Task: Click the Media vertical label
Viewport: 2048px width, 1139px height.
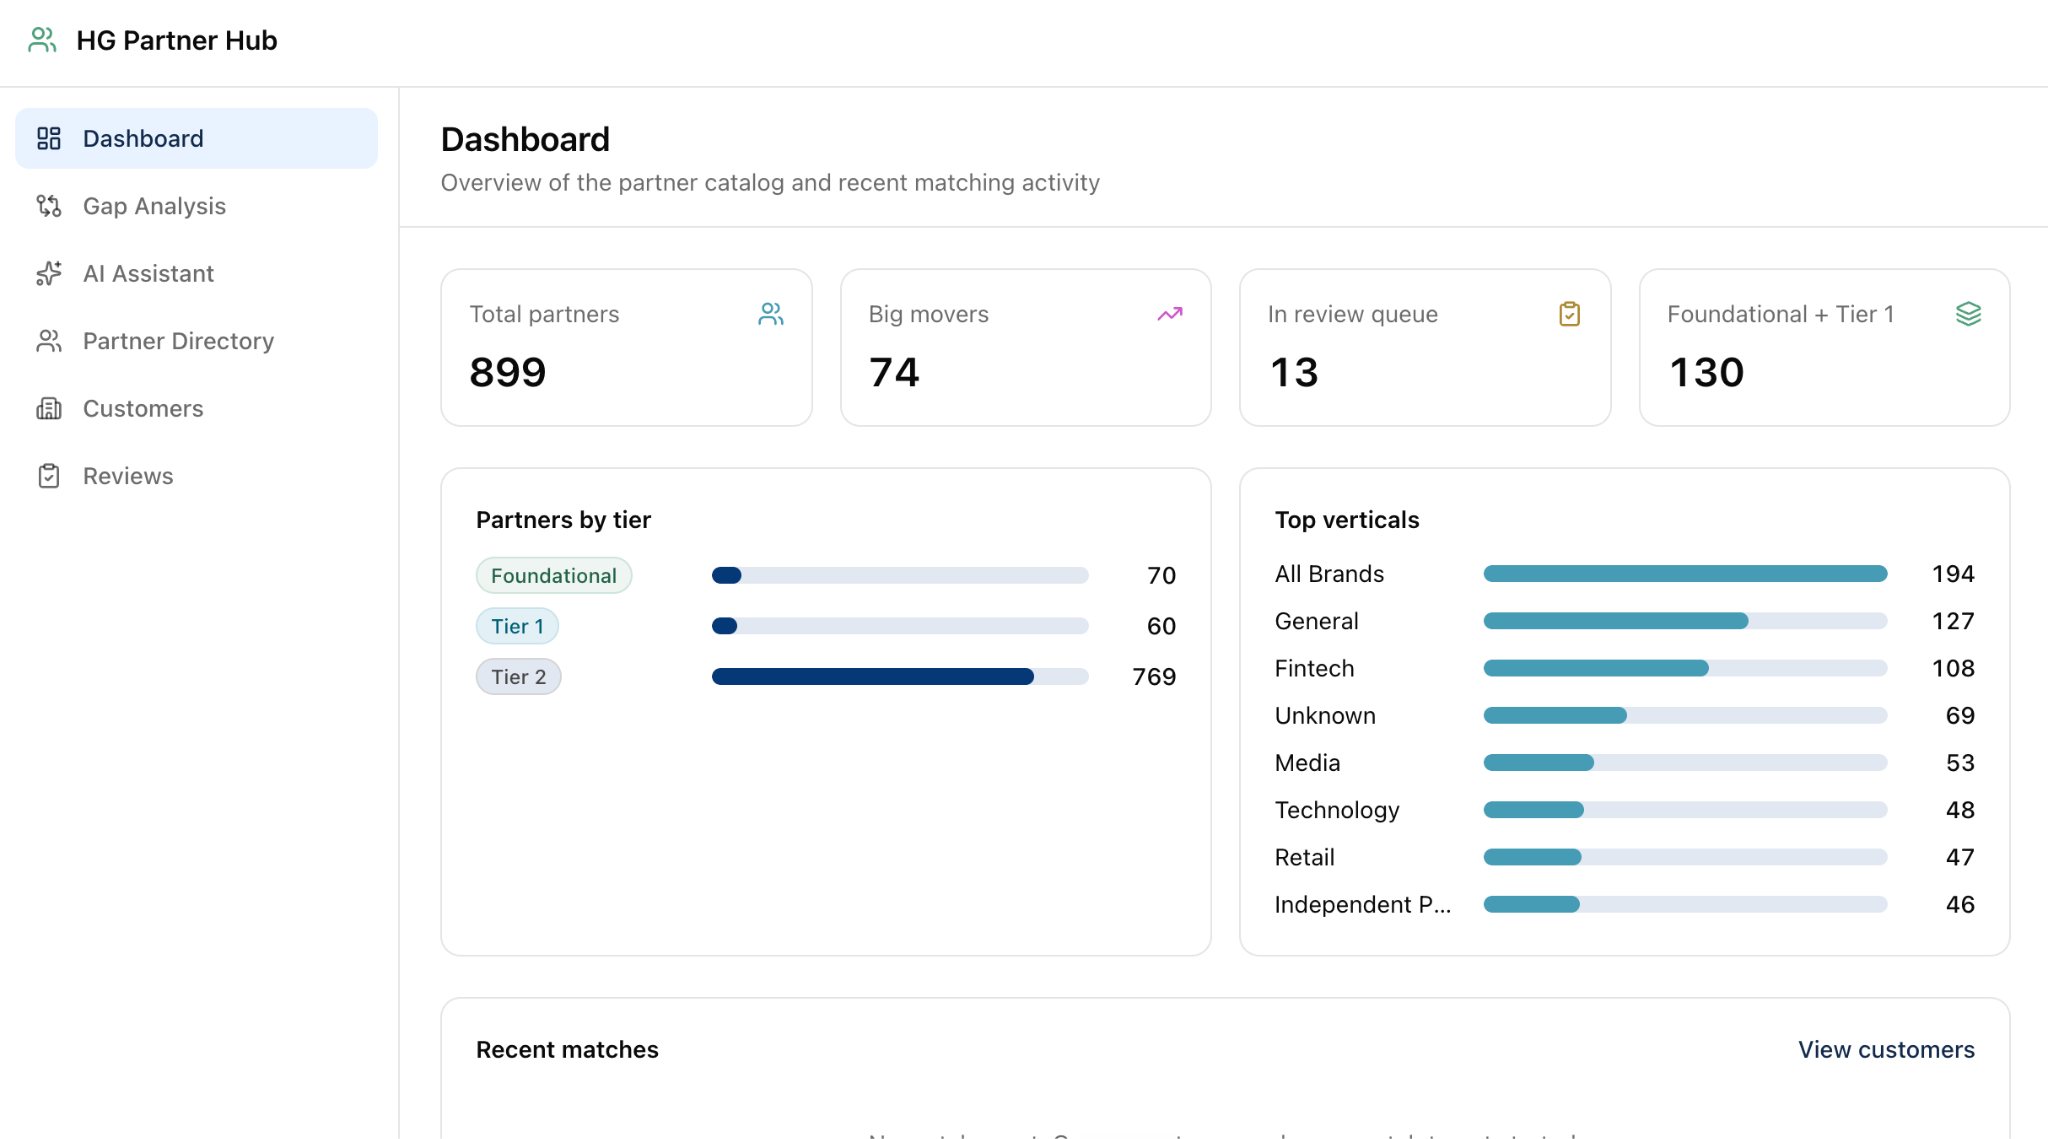Action: point(1307,762)
